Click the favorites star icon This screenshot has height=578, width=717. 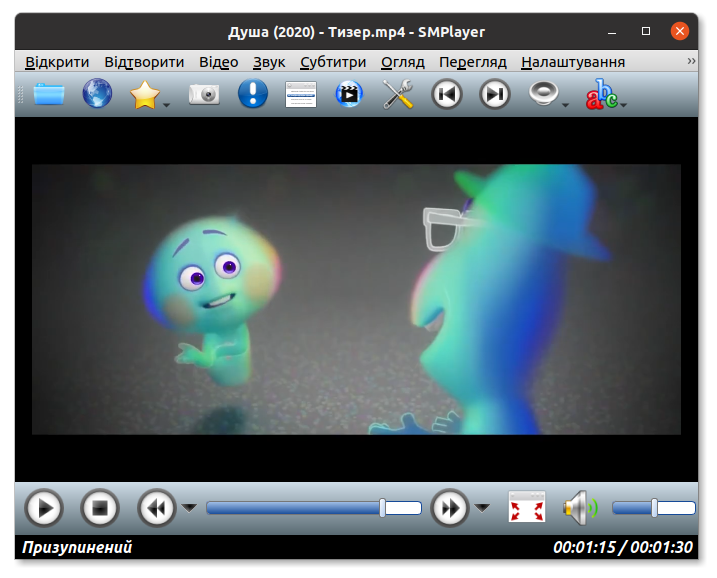144,95
